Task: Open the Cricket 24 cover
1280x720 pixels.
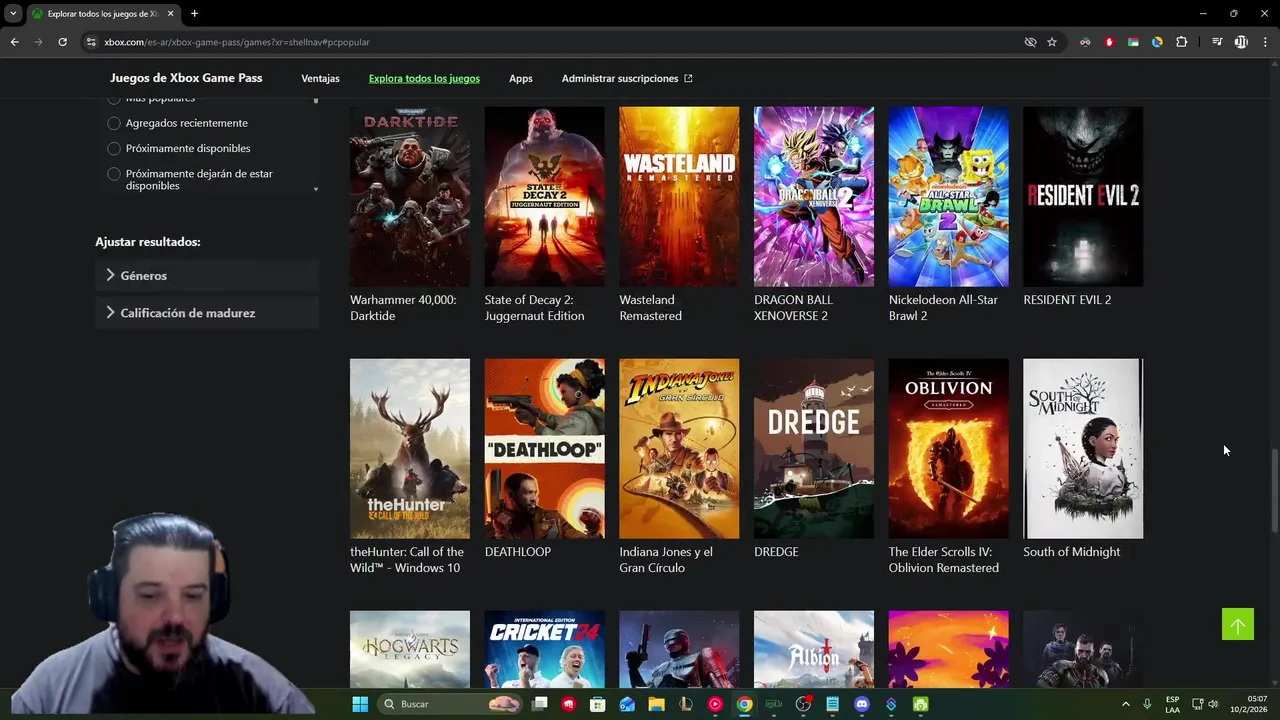Action: tap(545, 649)
